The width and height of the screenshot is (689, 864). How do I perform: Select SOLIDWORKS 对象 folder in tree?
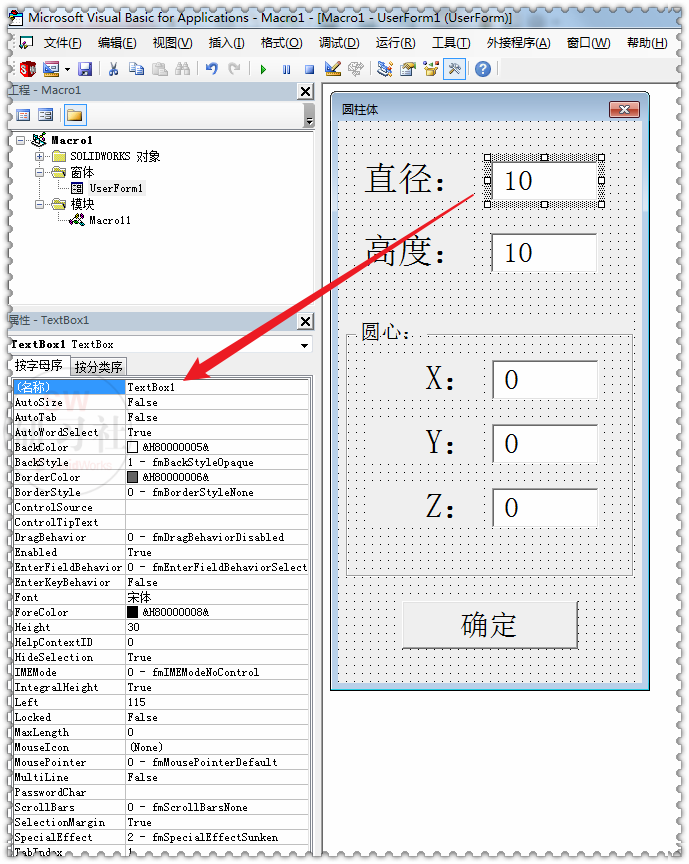coord(115,156)
